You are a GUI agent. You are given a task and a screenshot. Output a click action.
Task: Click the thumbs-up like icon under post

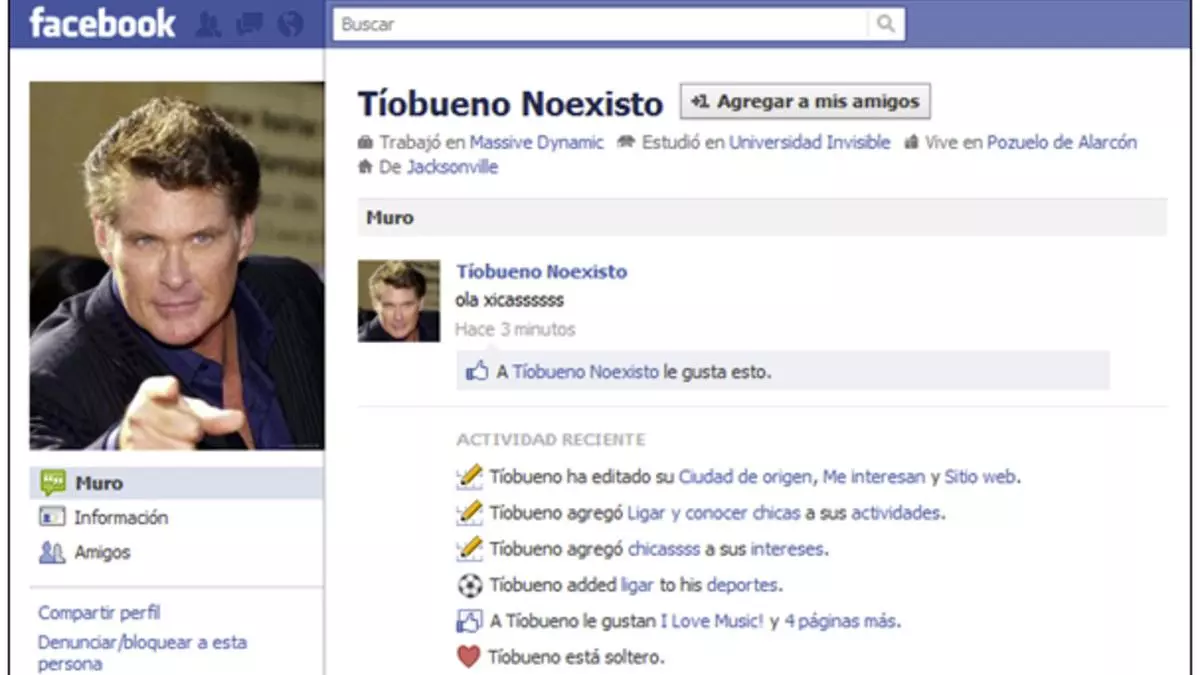pyautogui.click(x=477, y=372)
